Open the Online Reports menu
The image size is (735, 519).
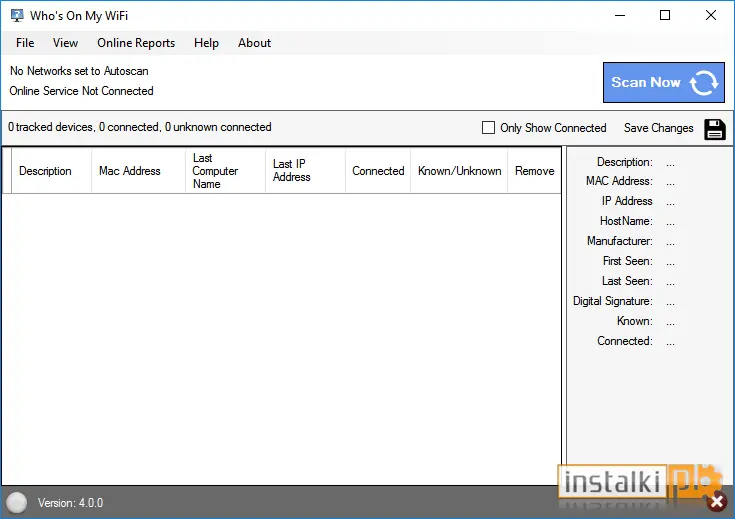pyautogui.click(x=136, y=43)
